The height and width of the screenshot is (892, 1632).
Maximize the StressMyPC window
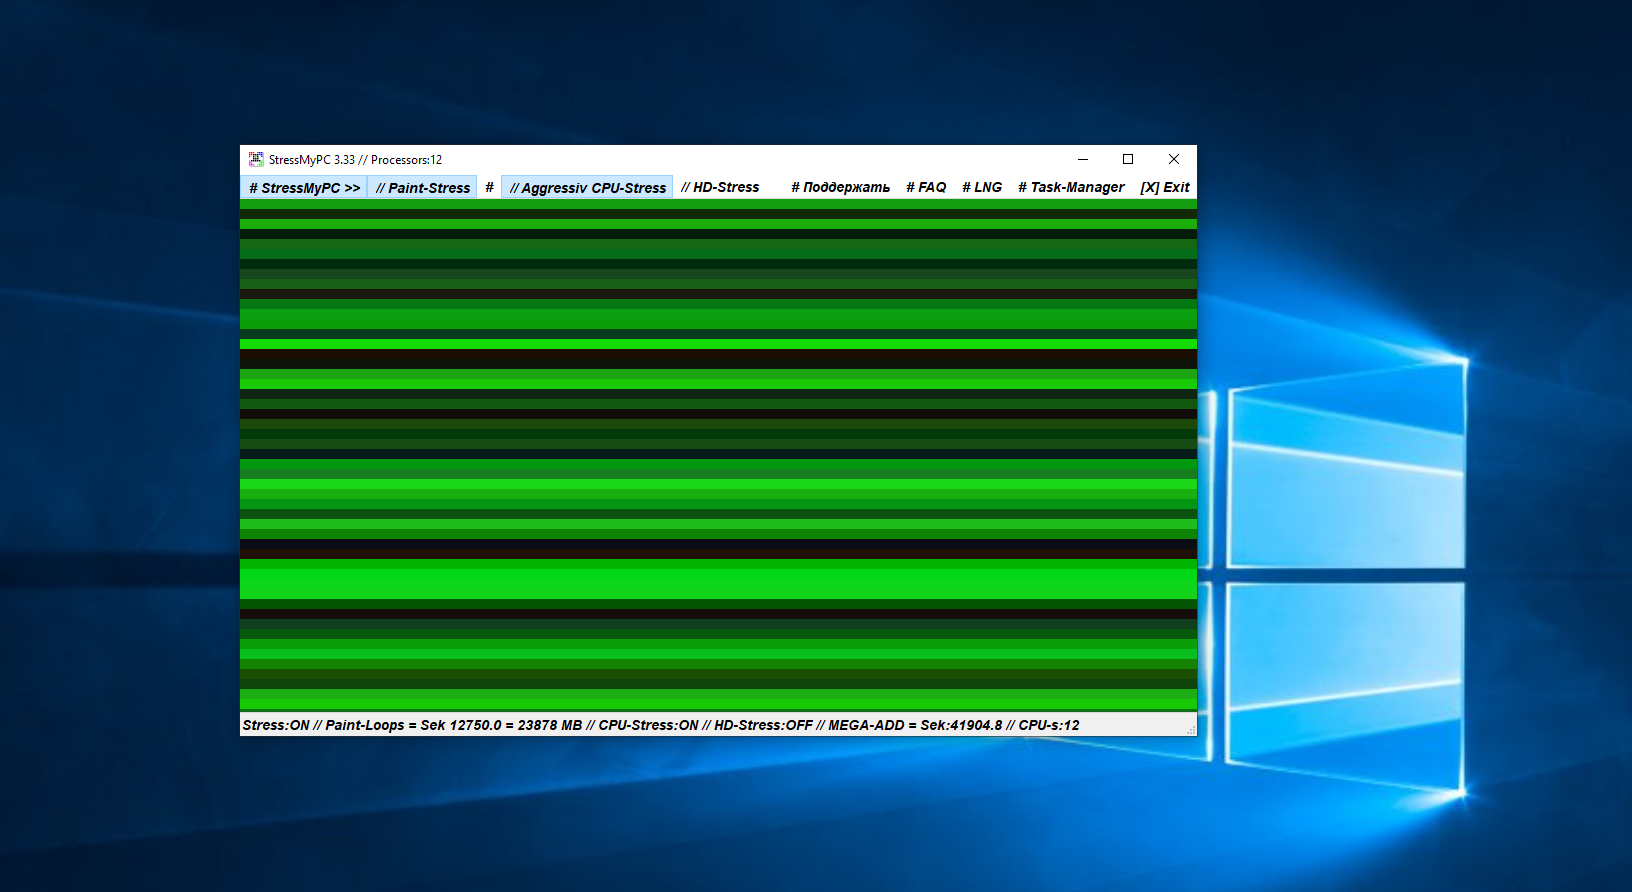[x=1128, y=159]
